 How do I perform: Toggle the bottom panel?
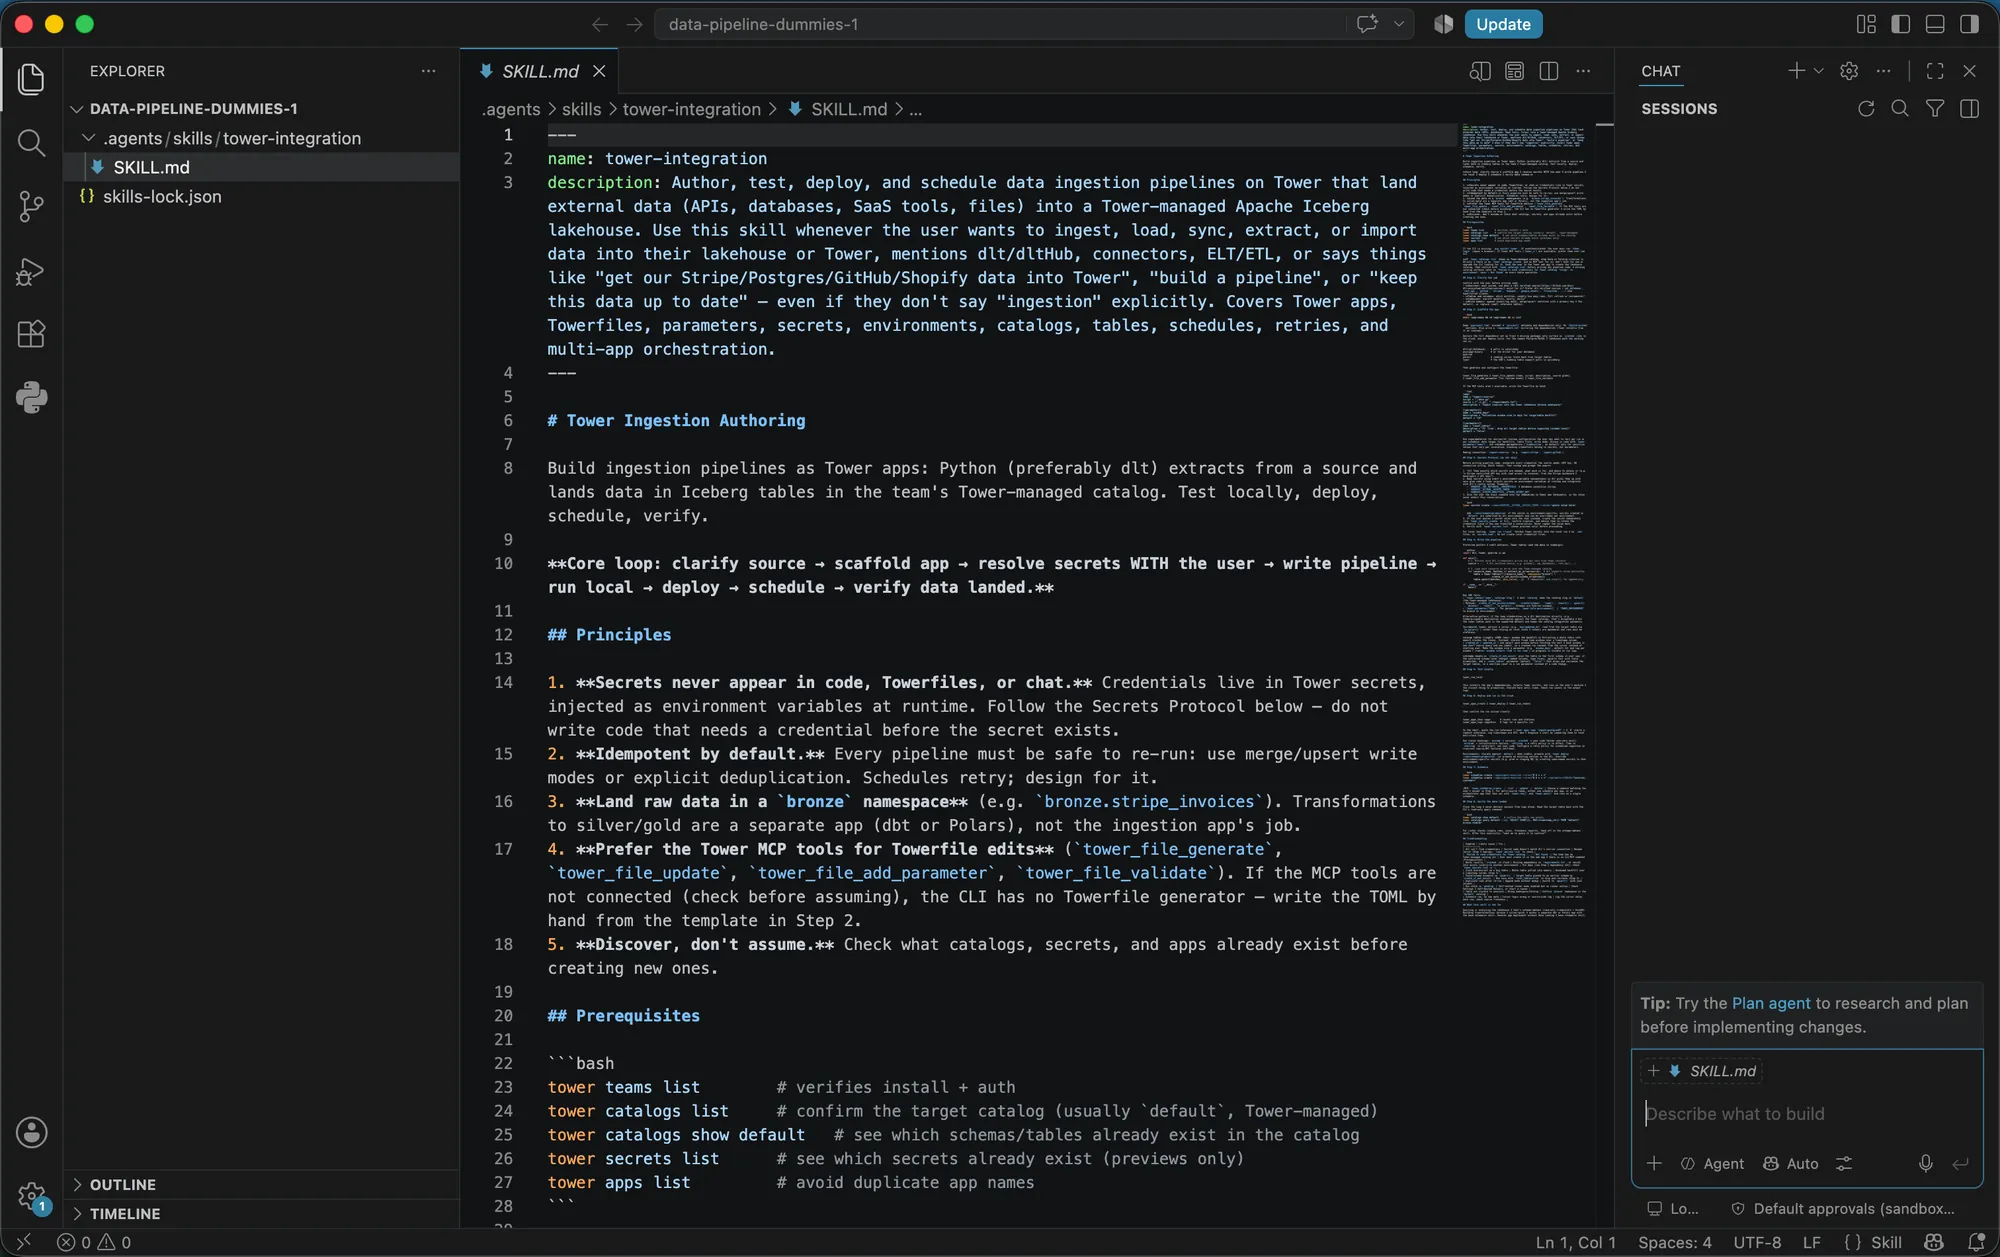tap(1935, 24)
